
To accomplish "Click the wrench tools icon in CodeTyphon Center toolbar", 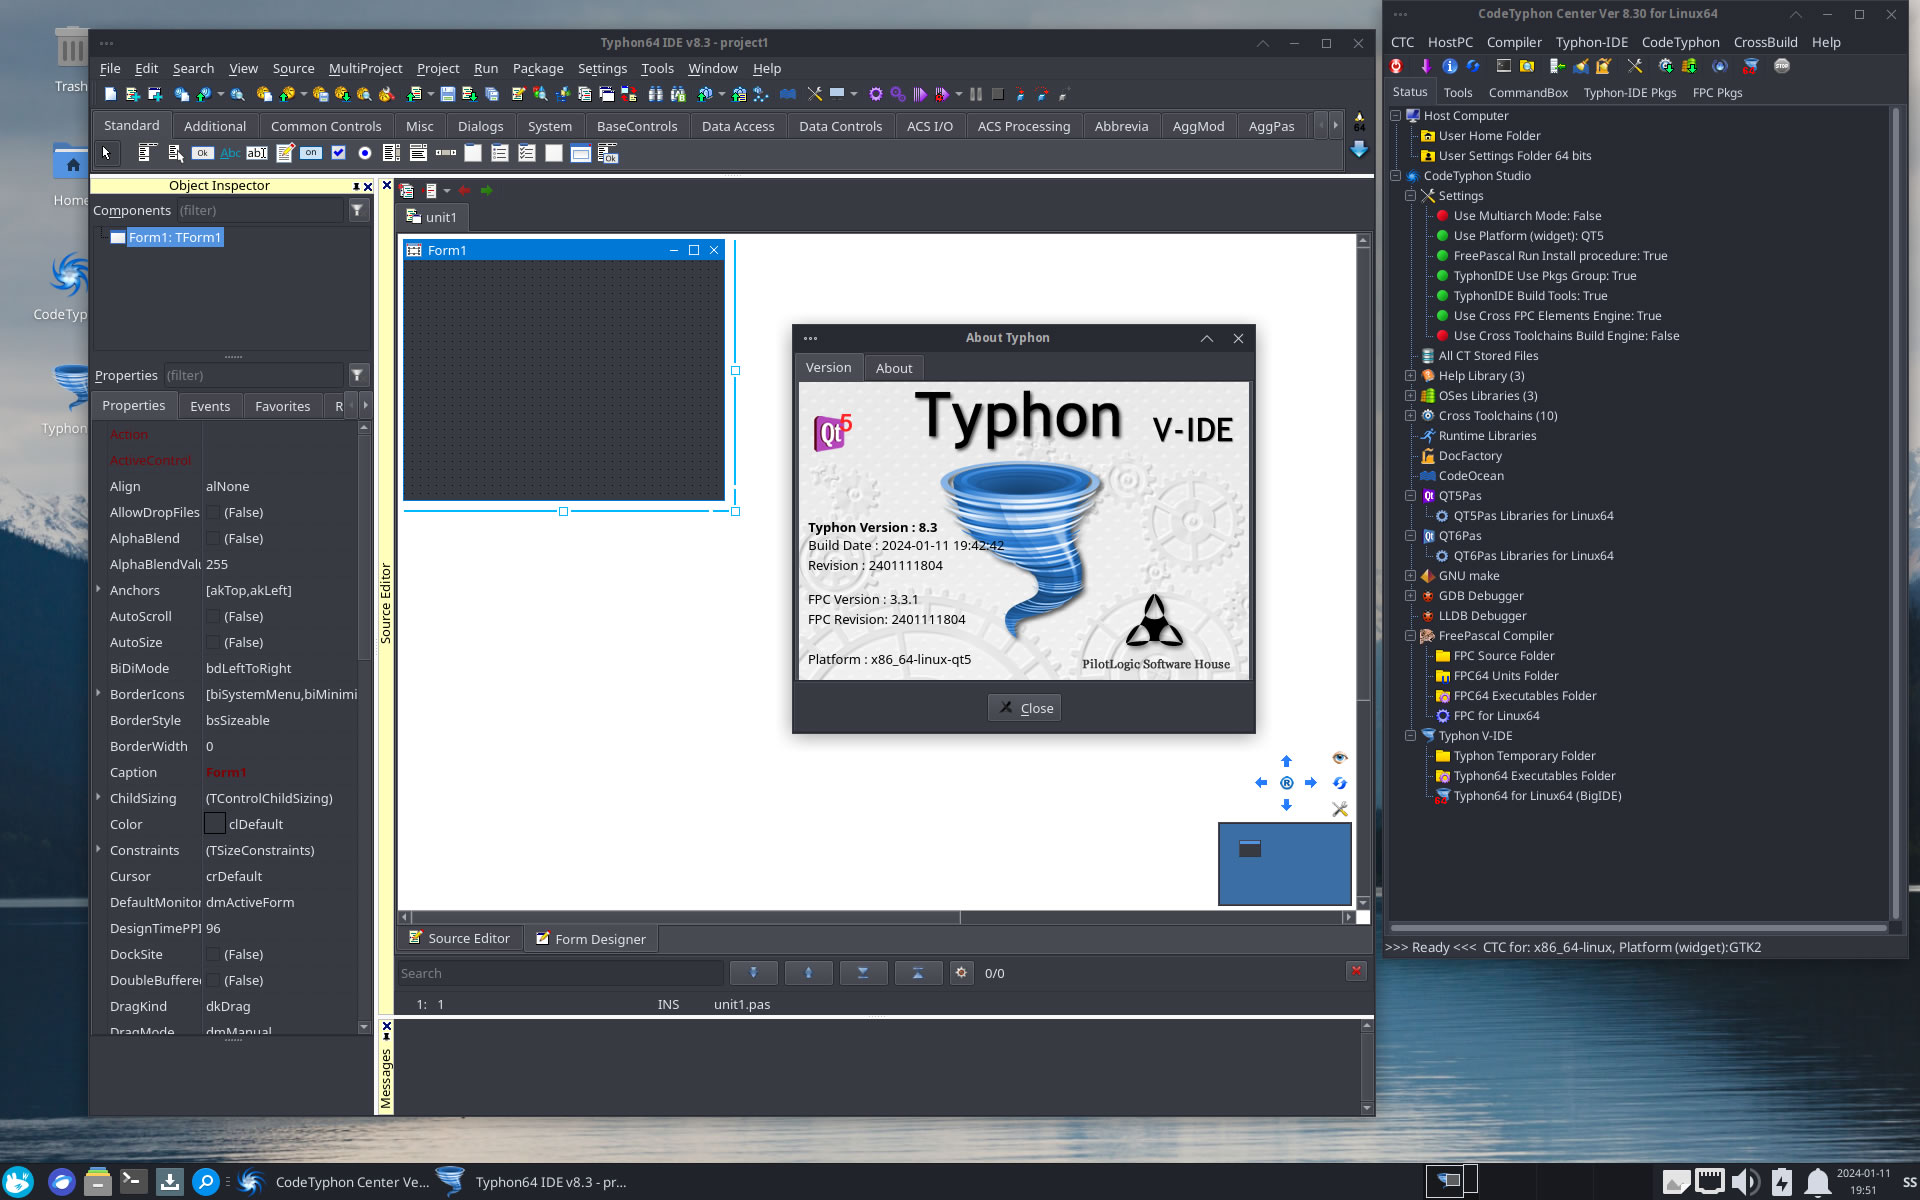I will 1635,66.
